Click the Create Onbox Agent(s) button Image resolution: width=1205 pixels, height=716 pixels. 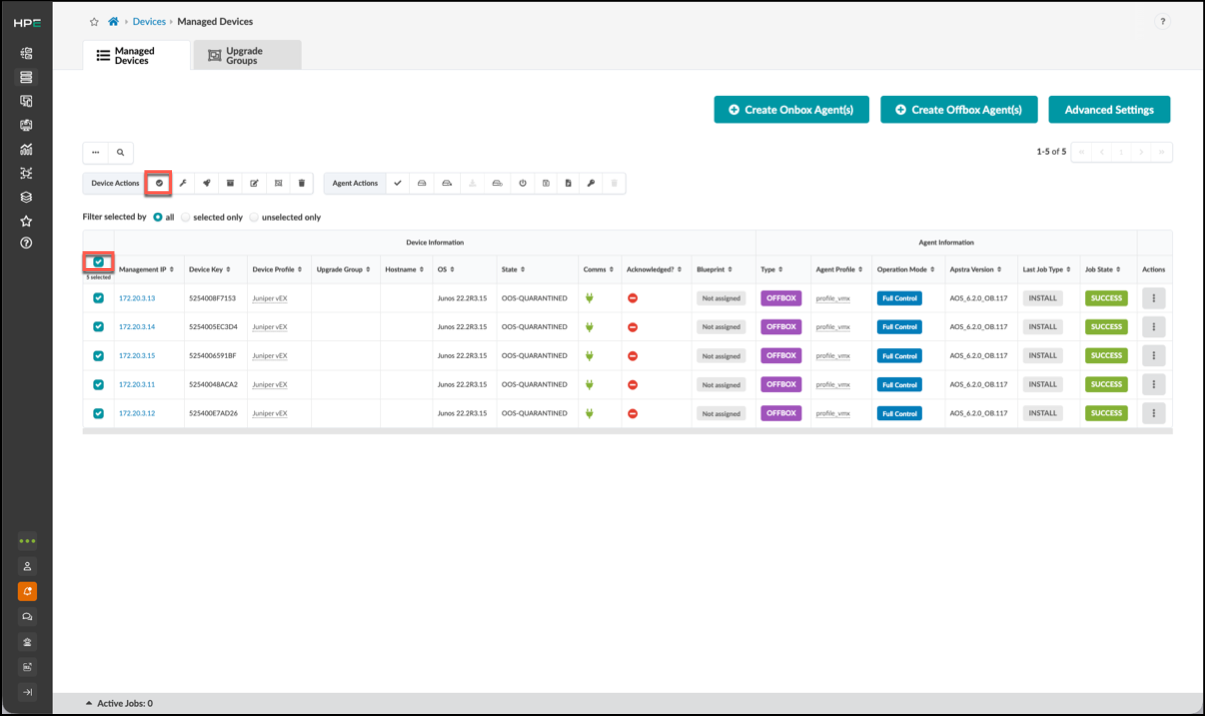click(x=791, y=110)
